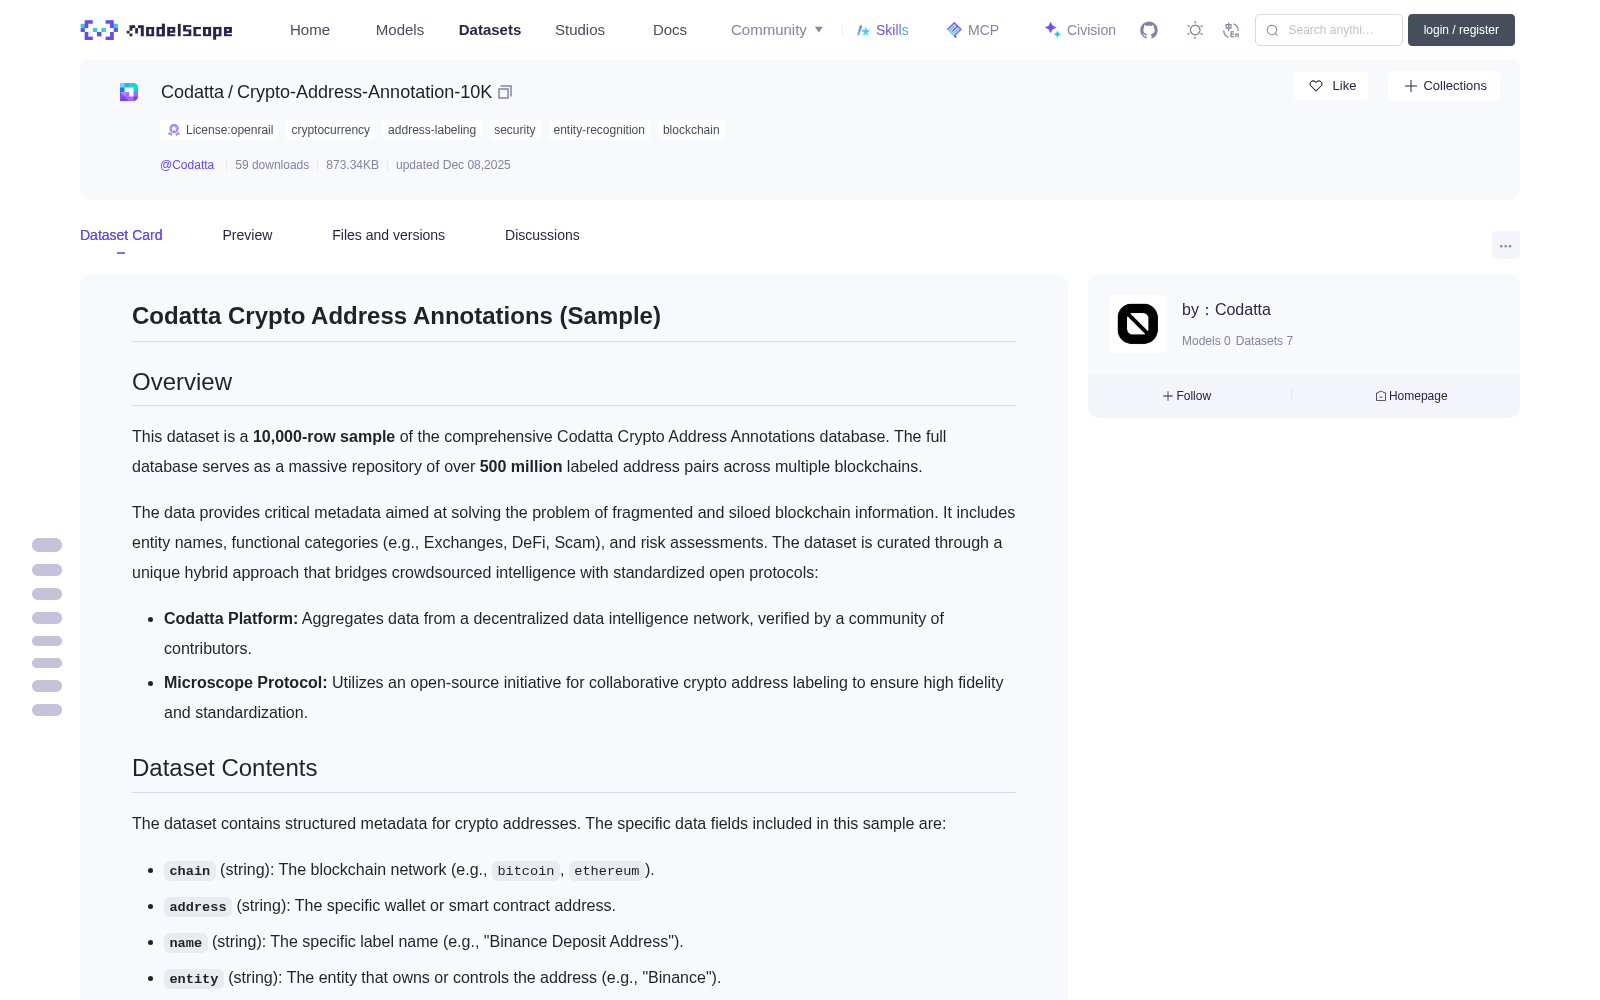Image resolution: width=1600 pixels, height=1000 pixels.
Task: Switch to the Preview tab
Action: (247, 235)
